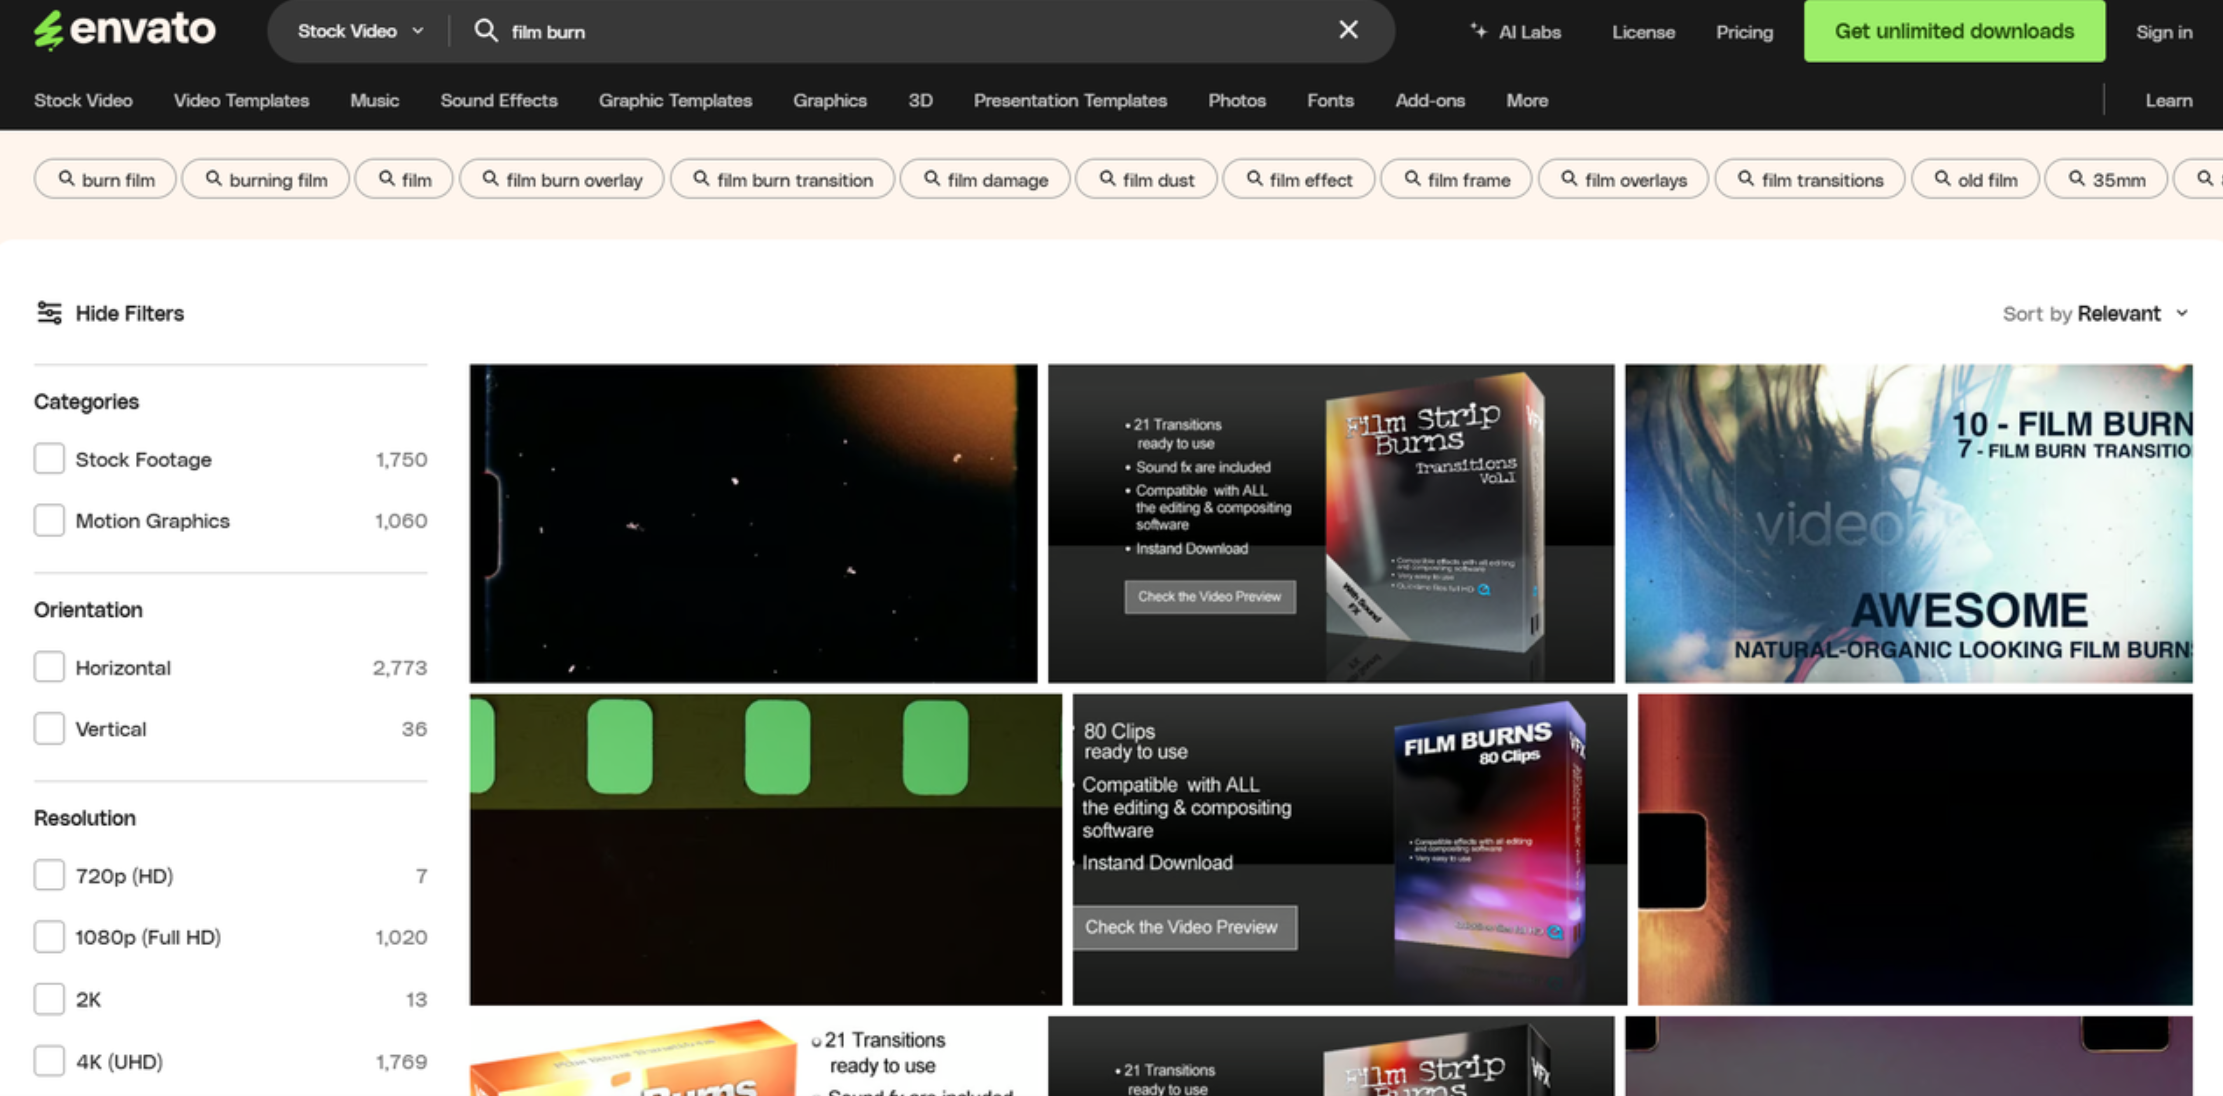This screenshot has width=2223, height=1096.
Task: Click the Hide Filters sliders icon
Action: click(49, 313)
